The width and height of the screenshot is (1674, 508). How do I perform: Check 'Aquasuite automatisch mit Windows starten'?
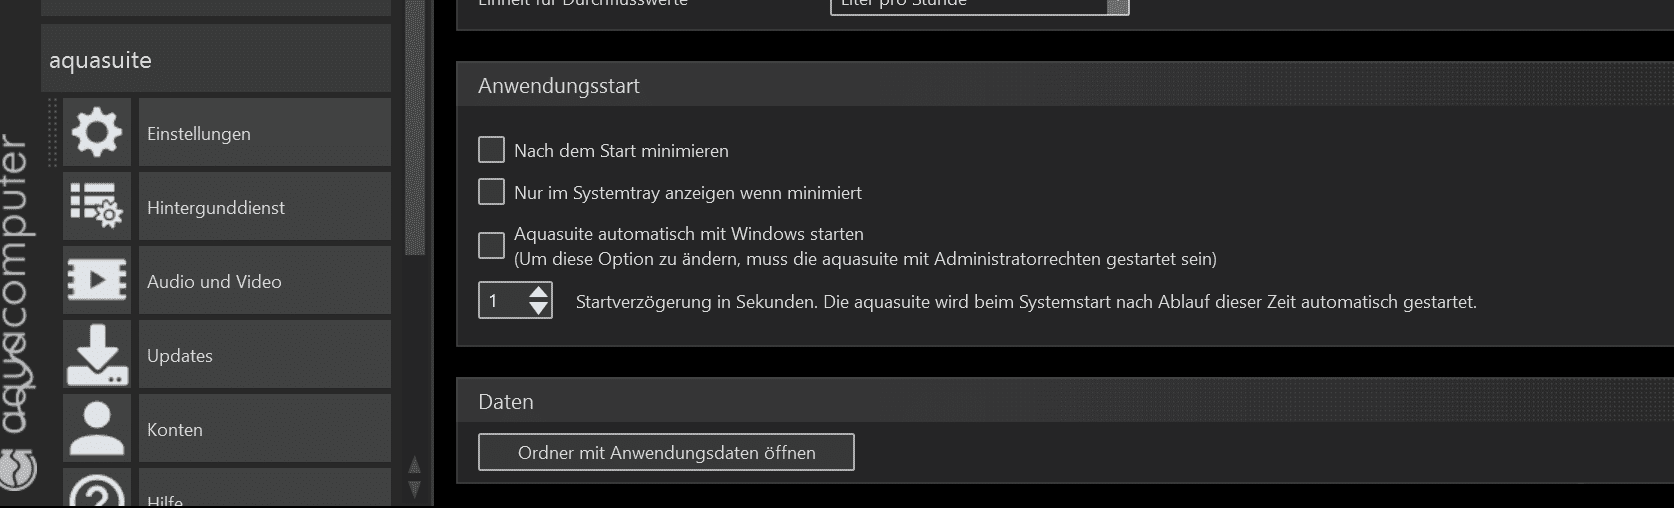coord(491,246)
